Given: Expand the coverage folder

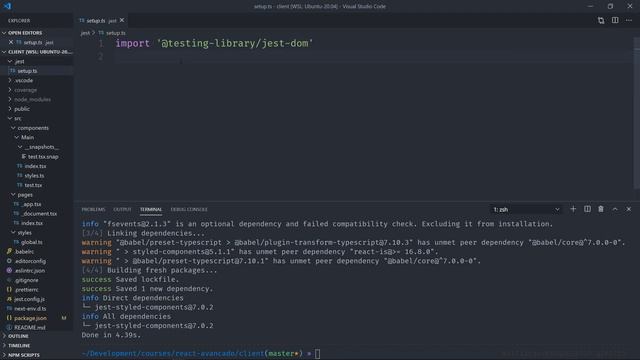Looking at the screenshot, I should [x=37, y=90].
